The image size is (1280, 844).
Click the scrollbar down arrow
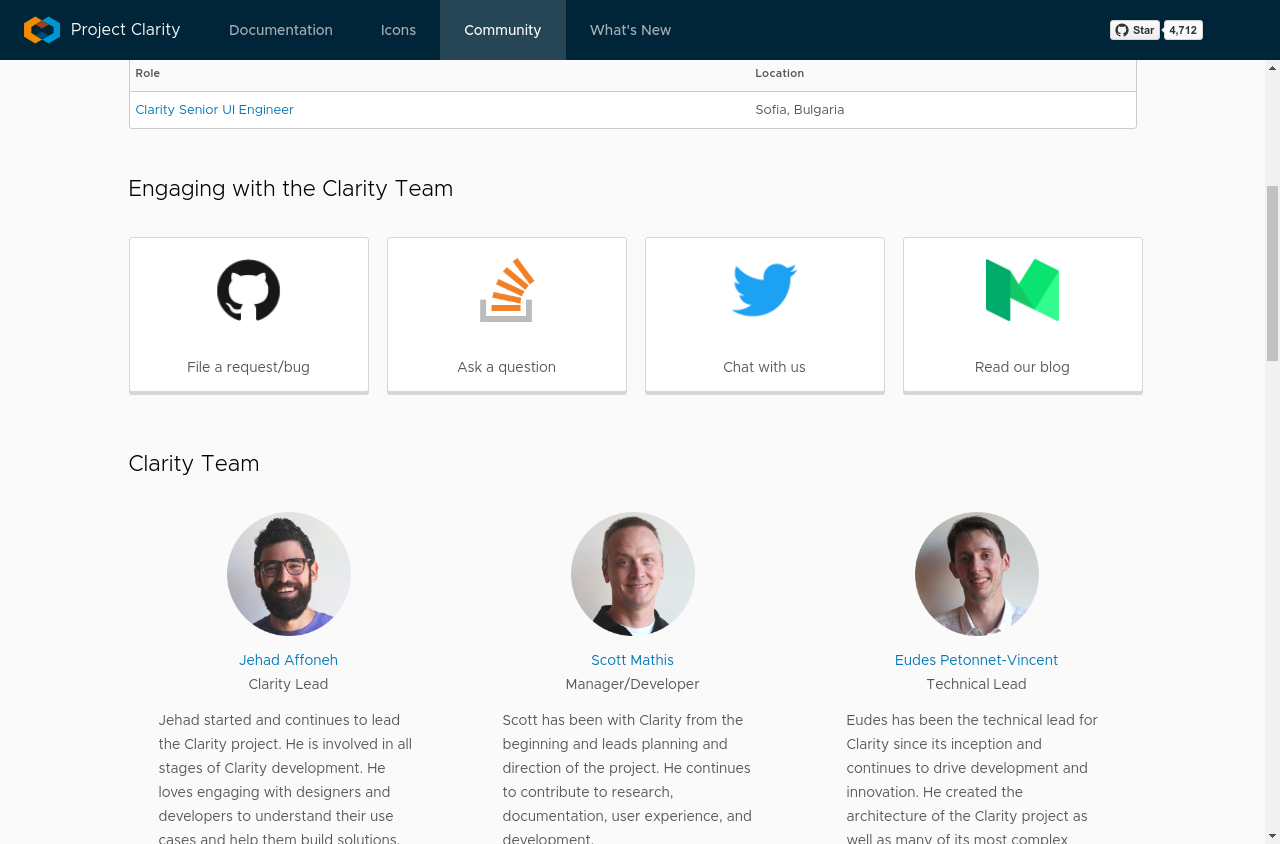point(1272,835)
